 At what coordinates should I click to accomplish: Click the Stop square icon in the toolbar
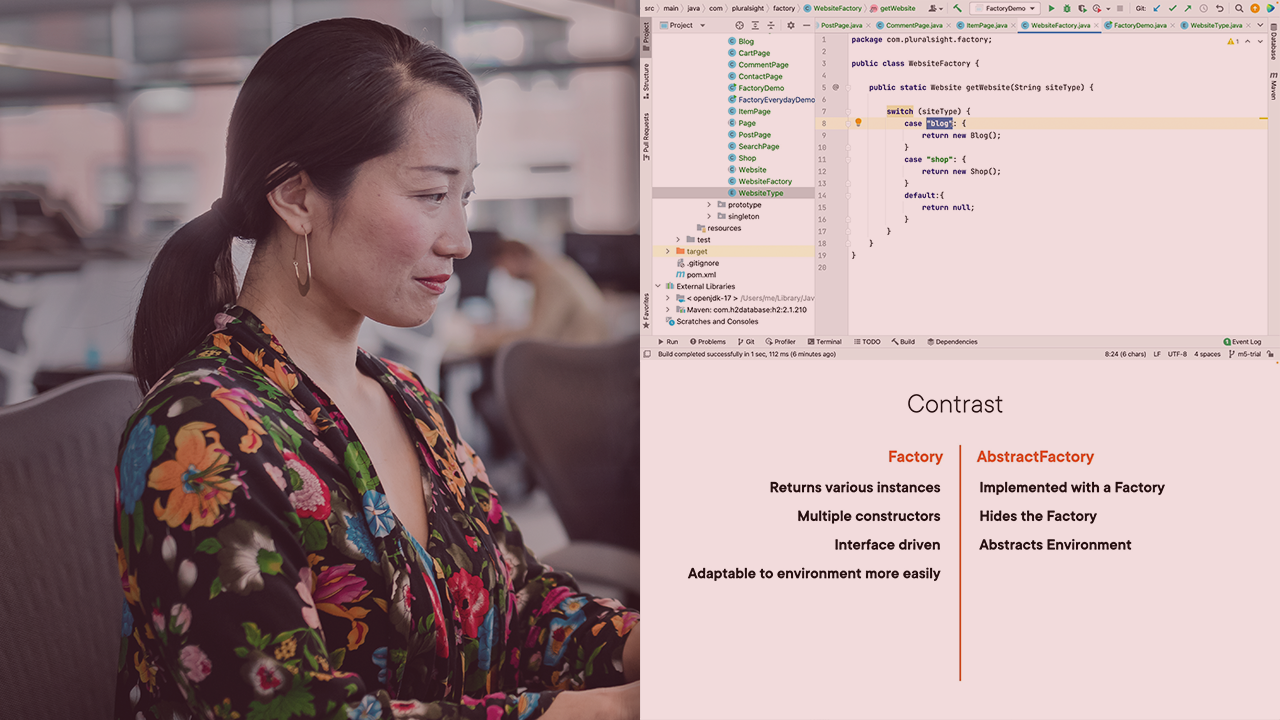1120,8
